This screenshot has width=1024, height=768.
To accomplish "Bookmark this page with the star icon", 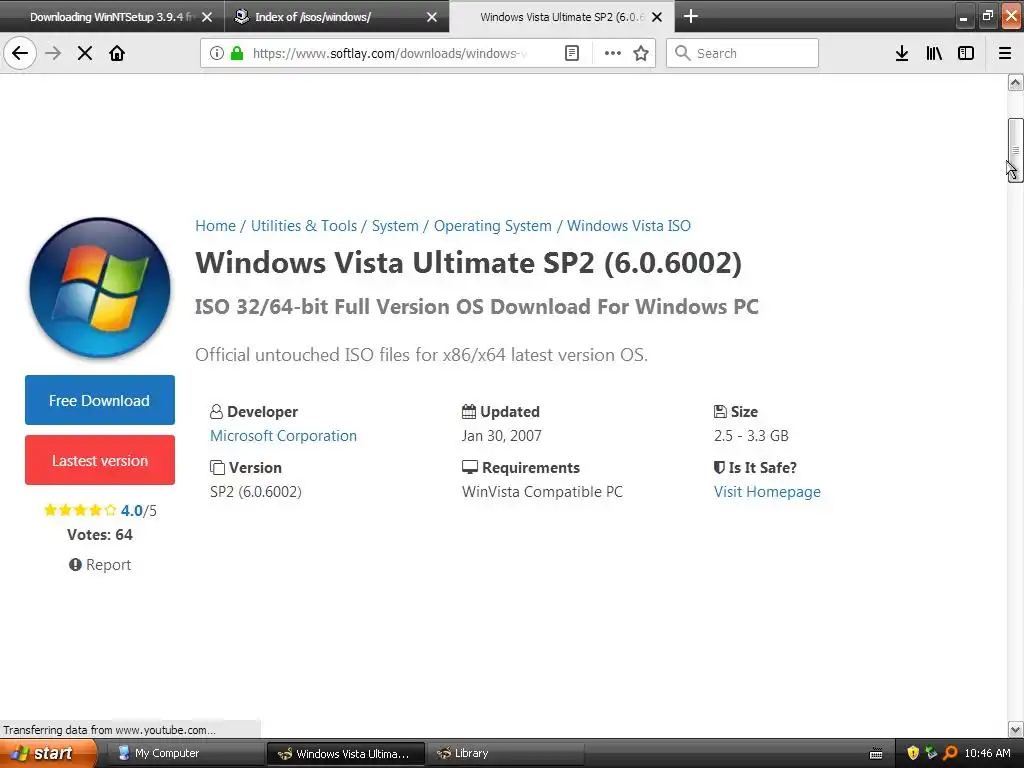I will [641, 53].
